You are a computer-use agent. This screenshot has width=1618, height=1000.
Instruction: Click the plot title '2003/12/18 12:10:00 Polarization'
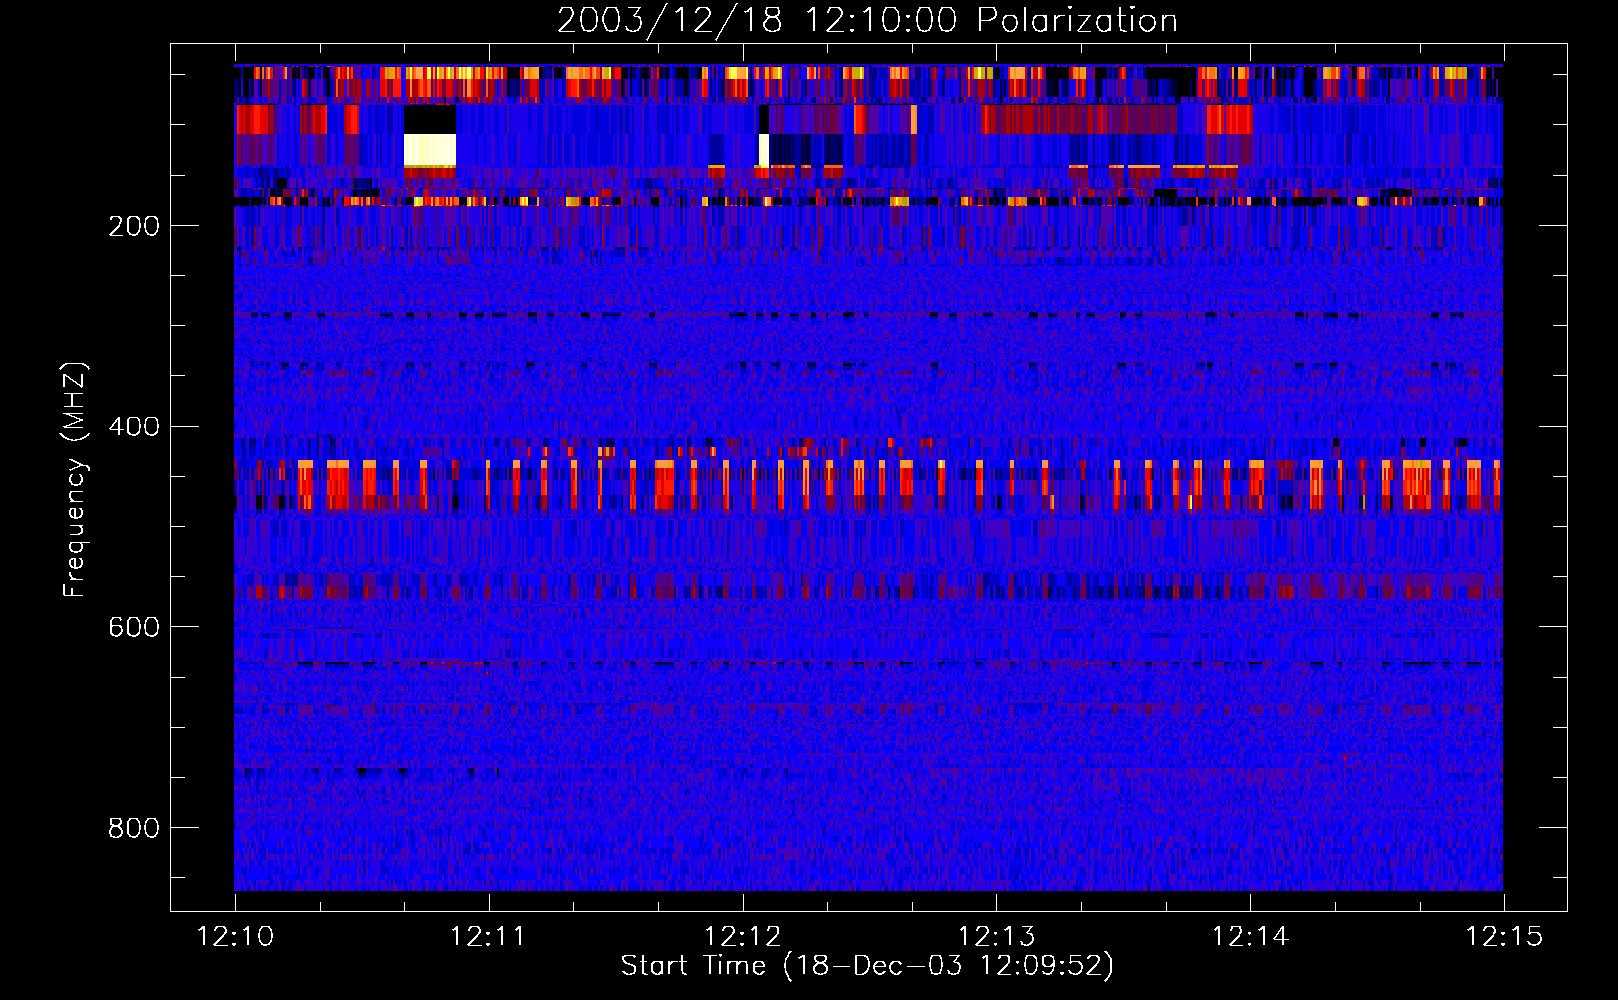pyautogui.click(x=867, y=20)
